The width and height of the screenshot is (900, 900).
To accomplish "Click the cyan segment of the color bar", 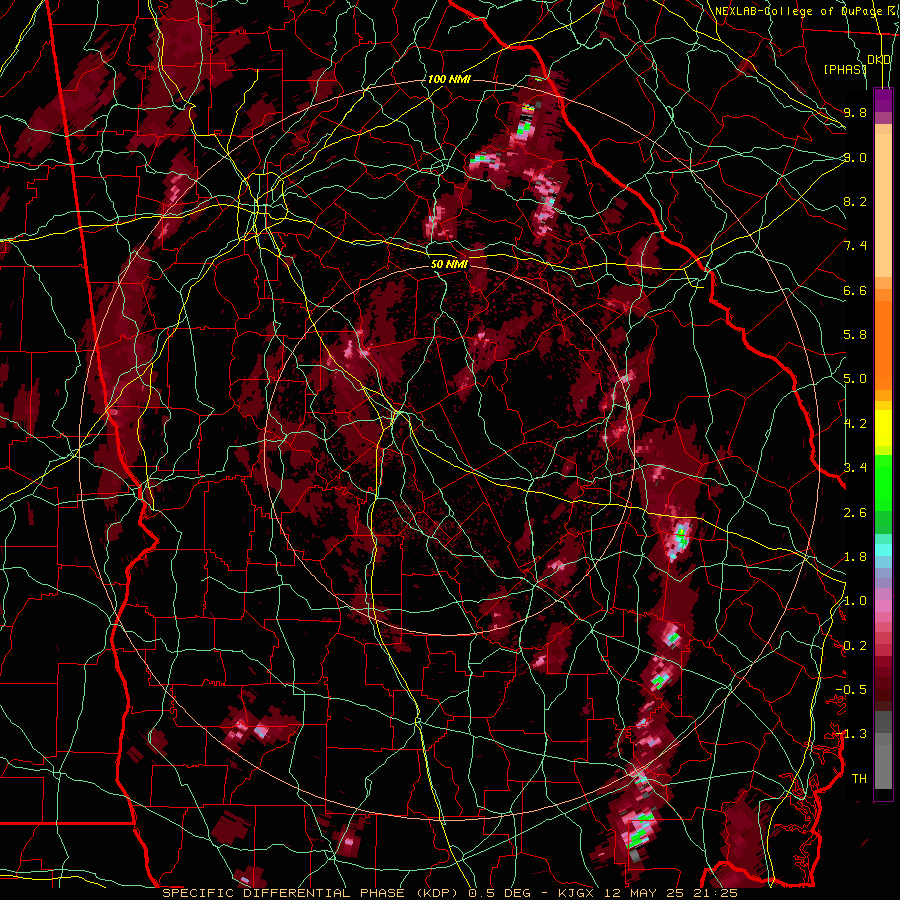I will tap(883, 550).
